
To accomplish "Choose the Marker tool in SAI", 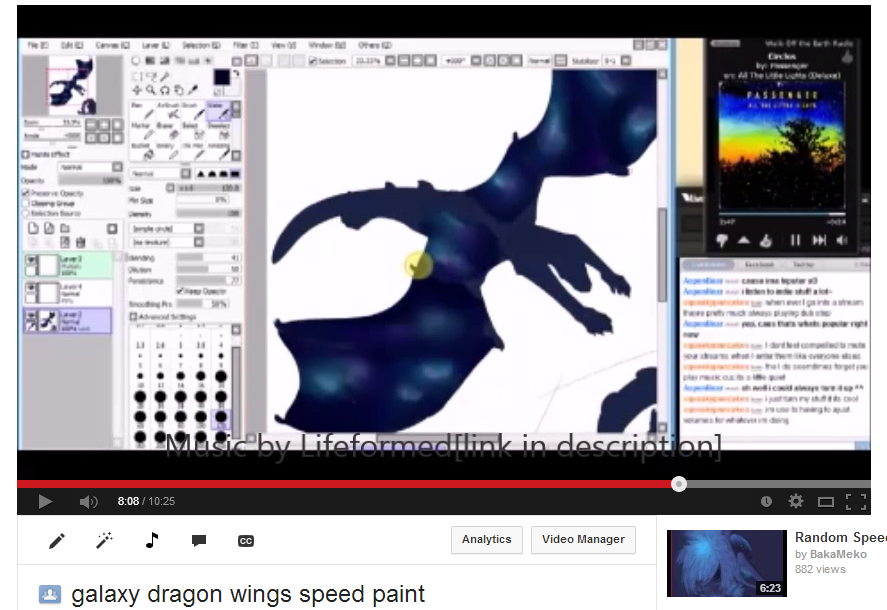I will 141,131.
